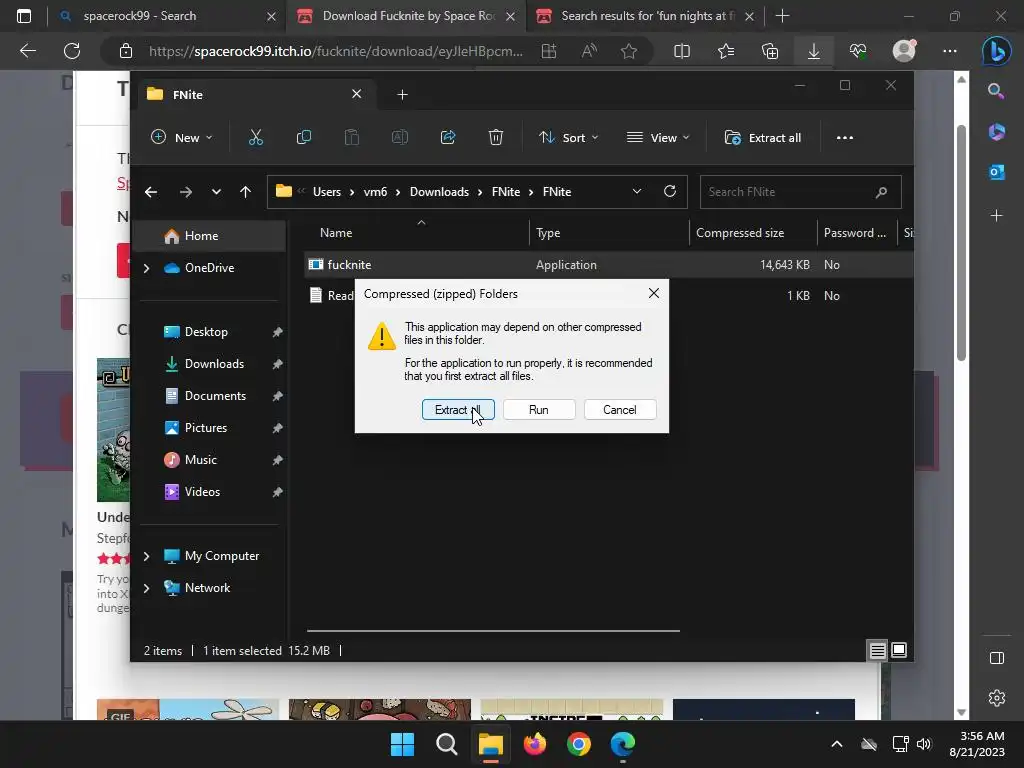
Task: Select the application file row showing 14,643 KB
Action: (609, 264)
